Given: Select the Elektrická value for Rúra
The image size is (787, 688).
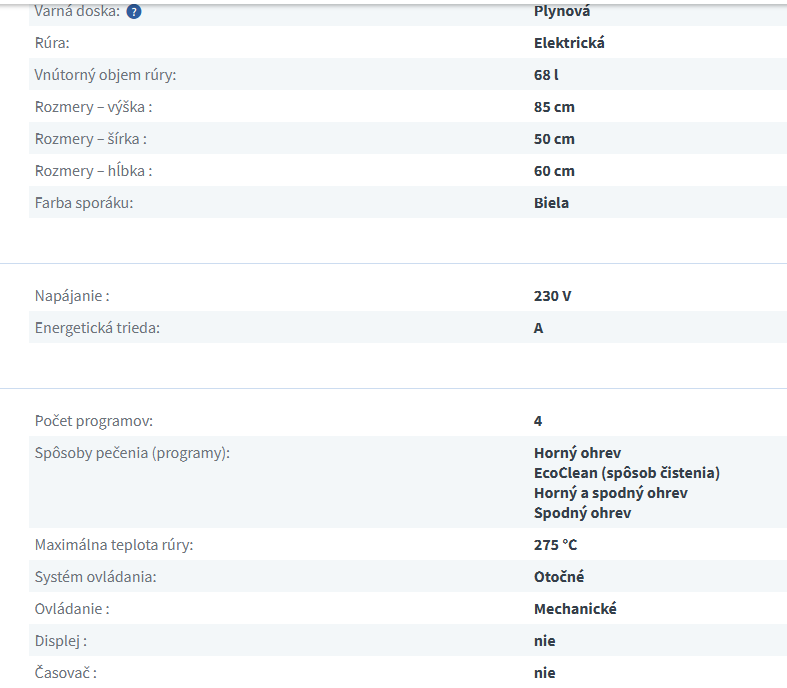Looking at the screenshot, I should click(x=569, y=43).
